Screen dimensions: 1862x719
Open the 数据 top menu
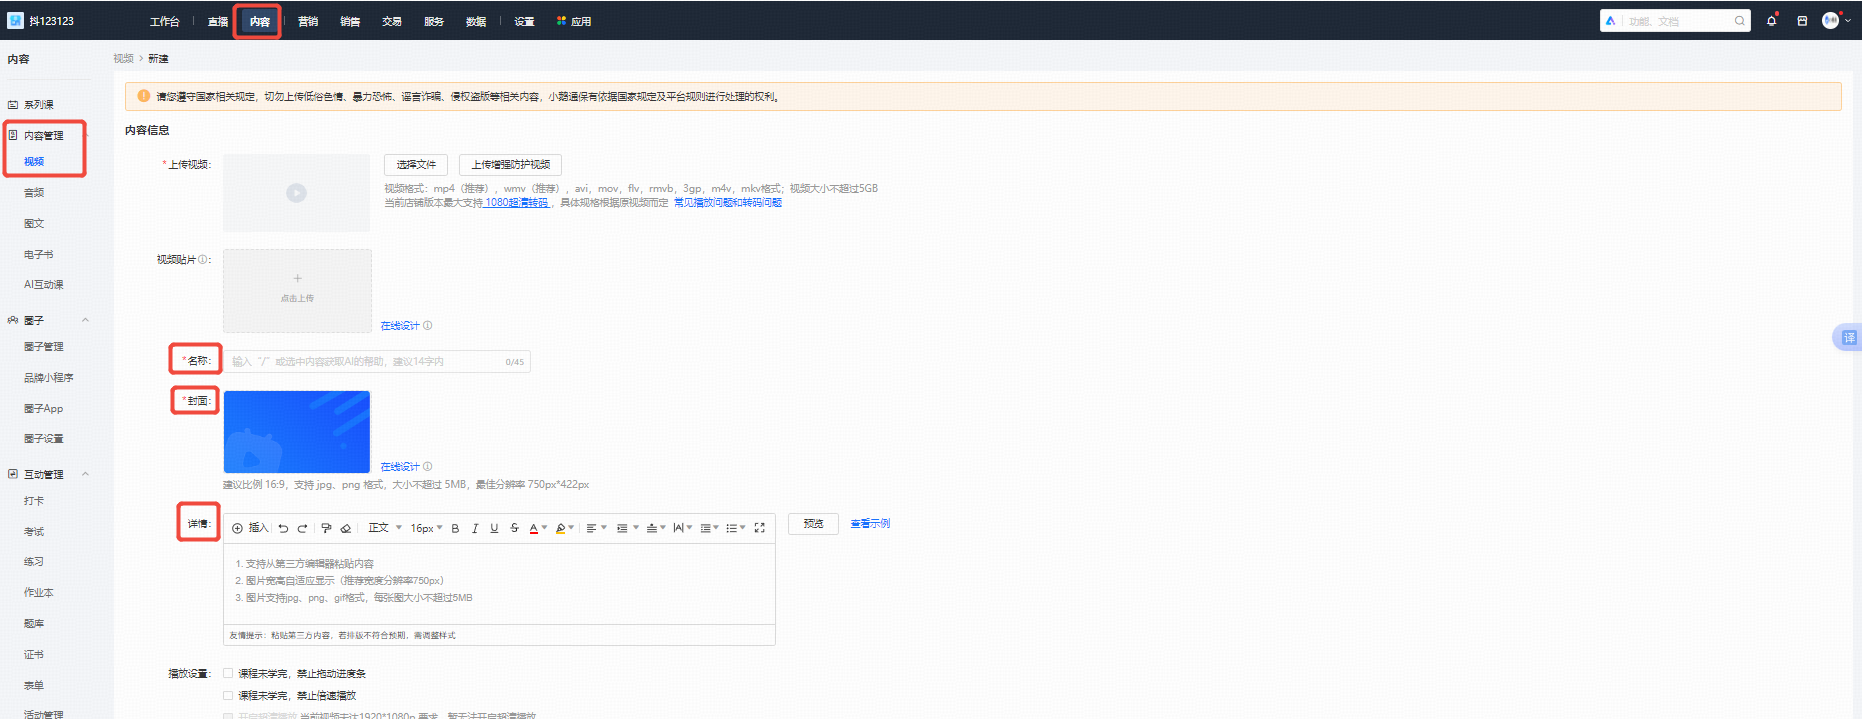tap(476, 21)
